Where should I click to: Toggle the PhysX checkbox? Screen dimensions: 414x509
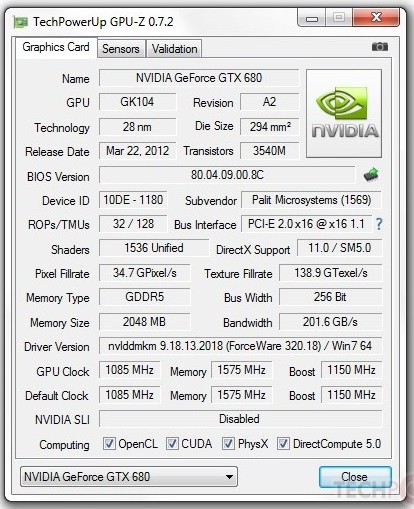pos(228,444)
